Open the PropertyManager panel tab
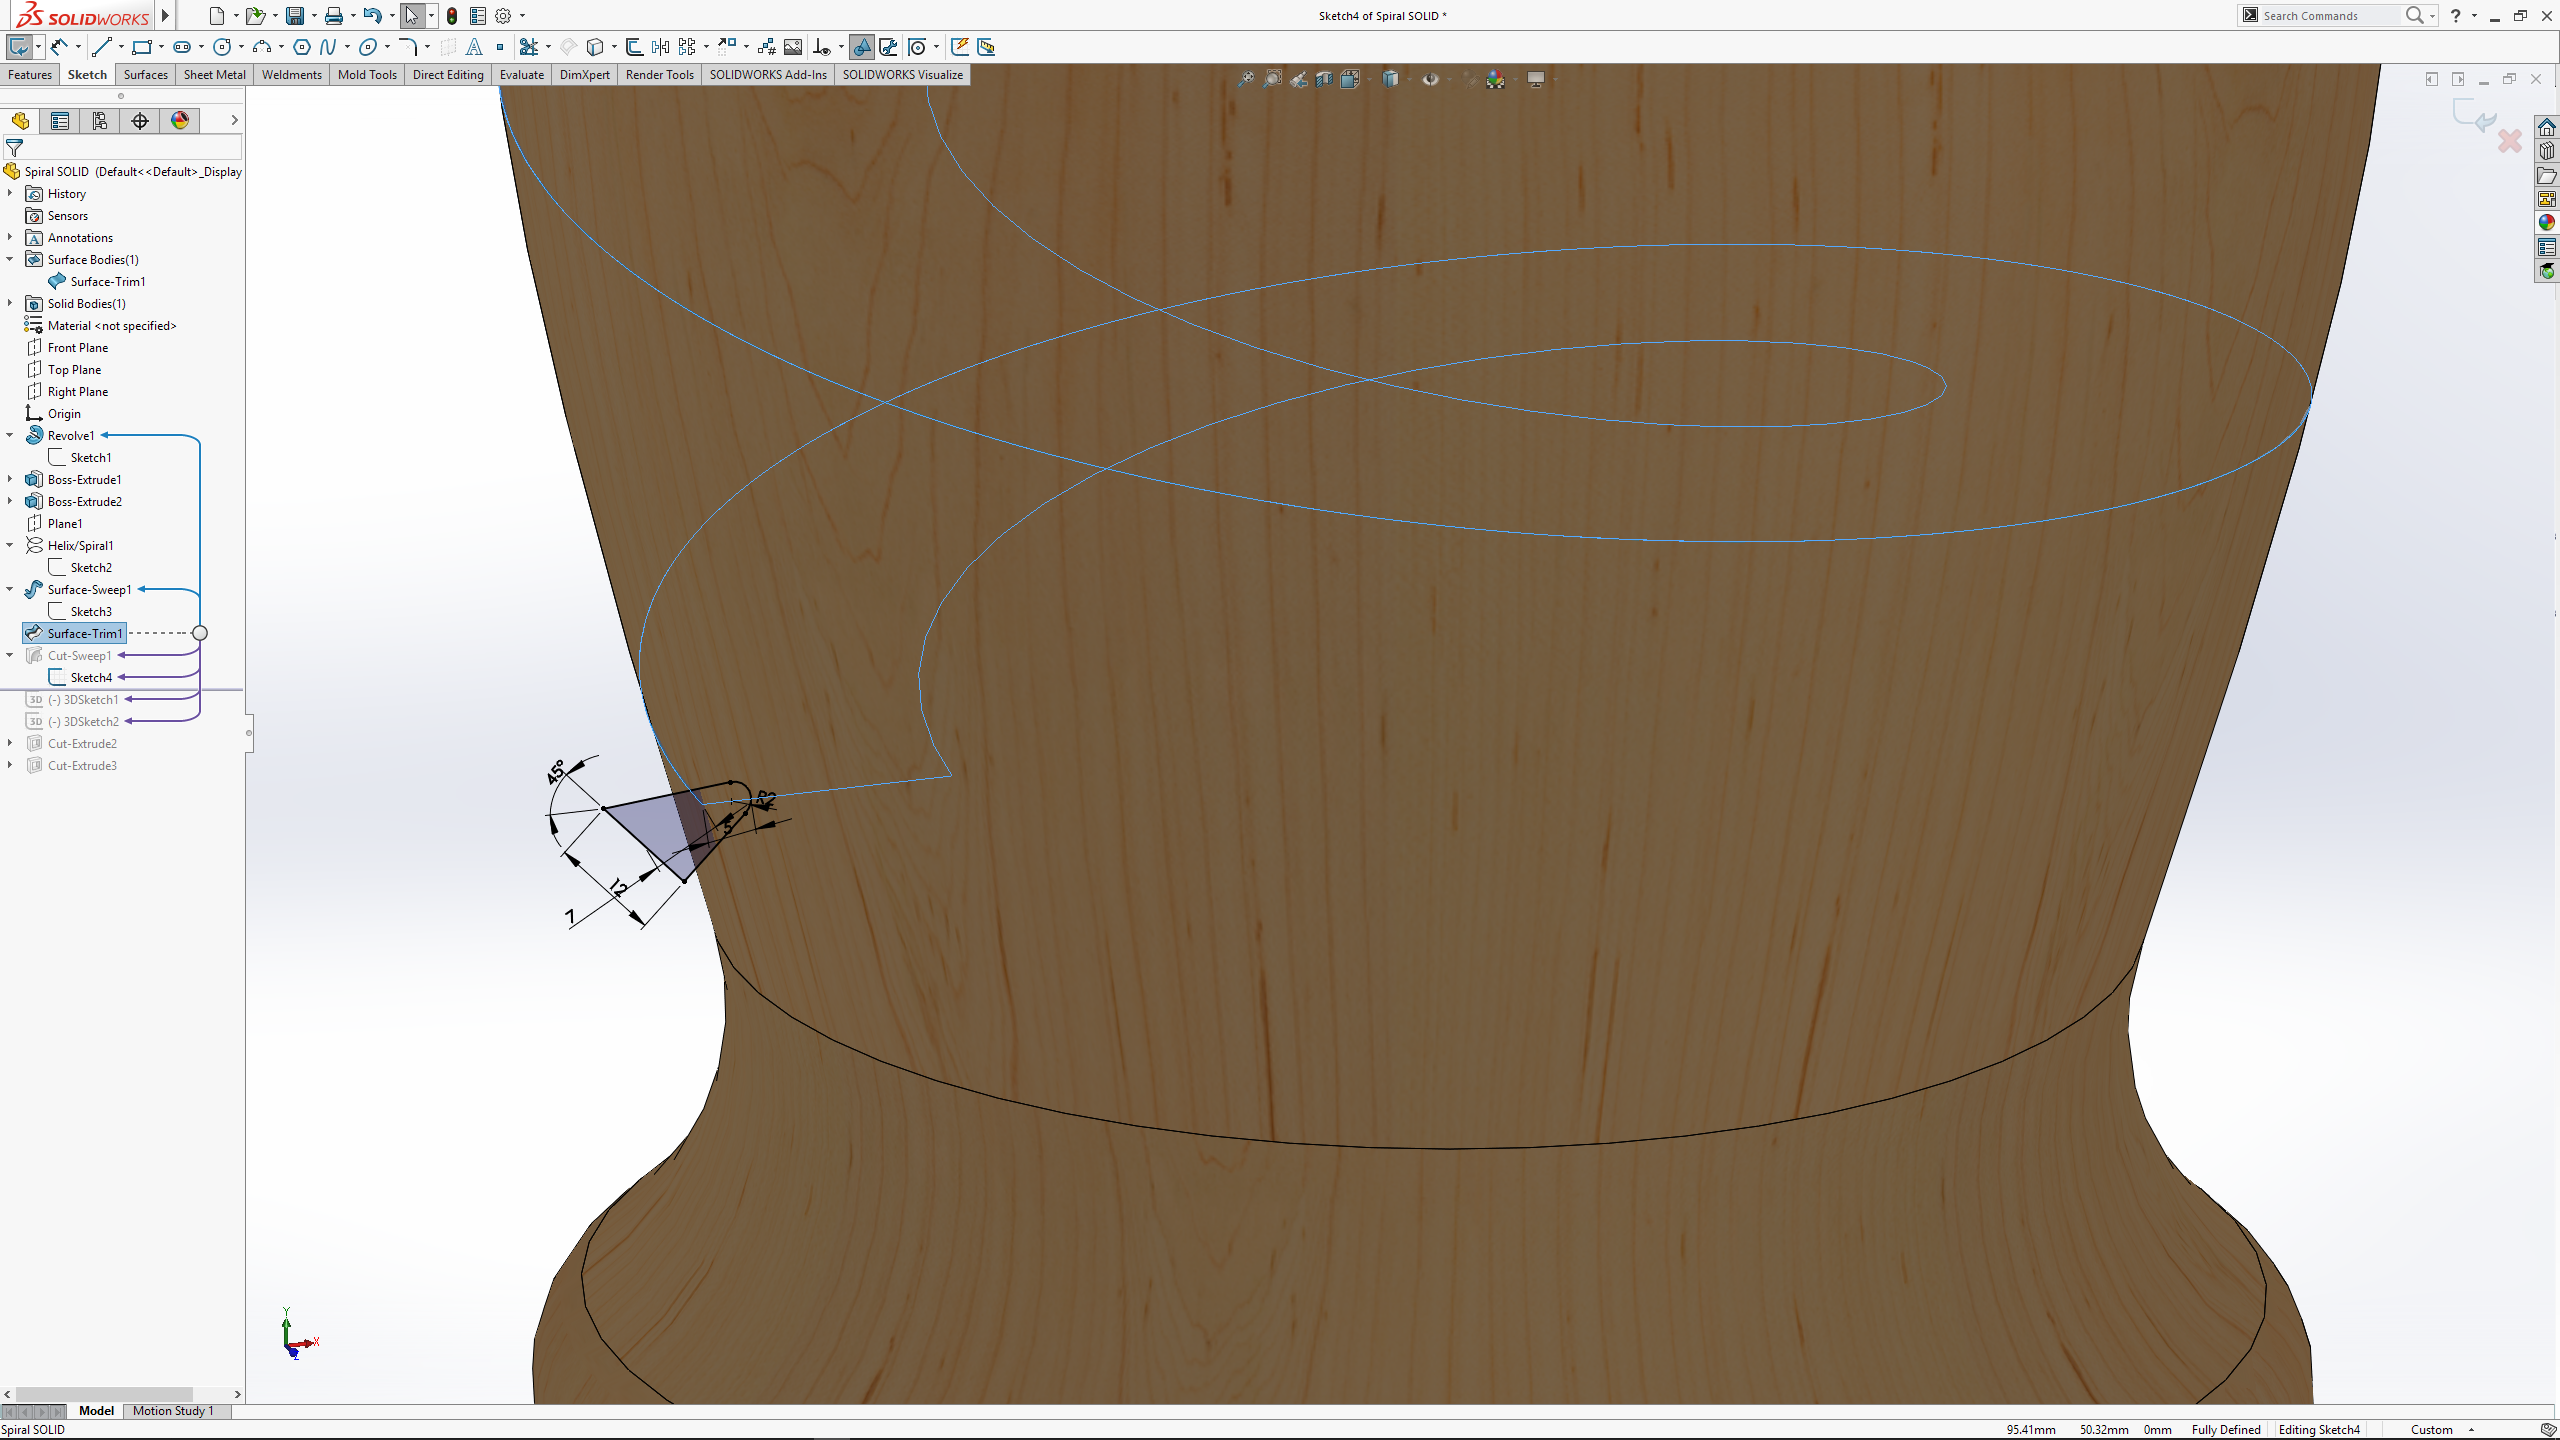 click(60, 121)
